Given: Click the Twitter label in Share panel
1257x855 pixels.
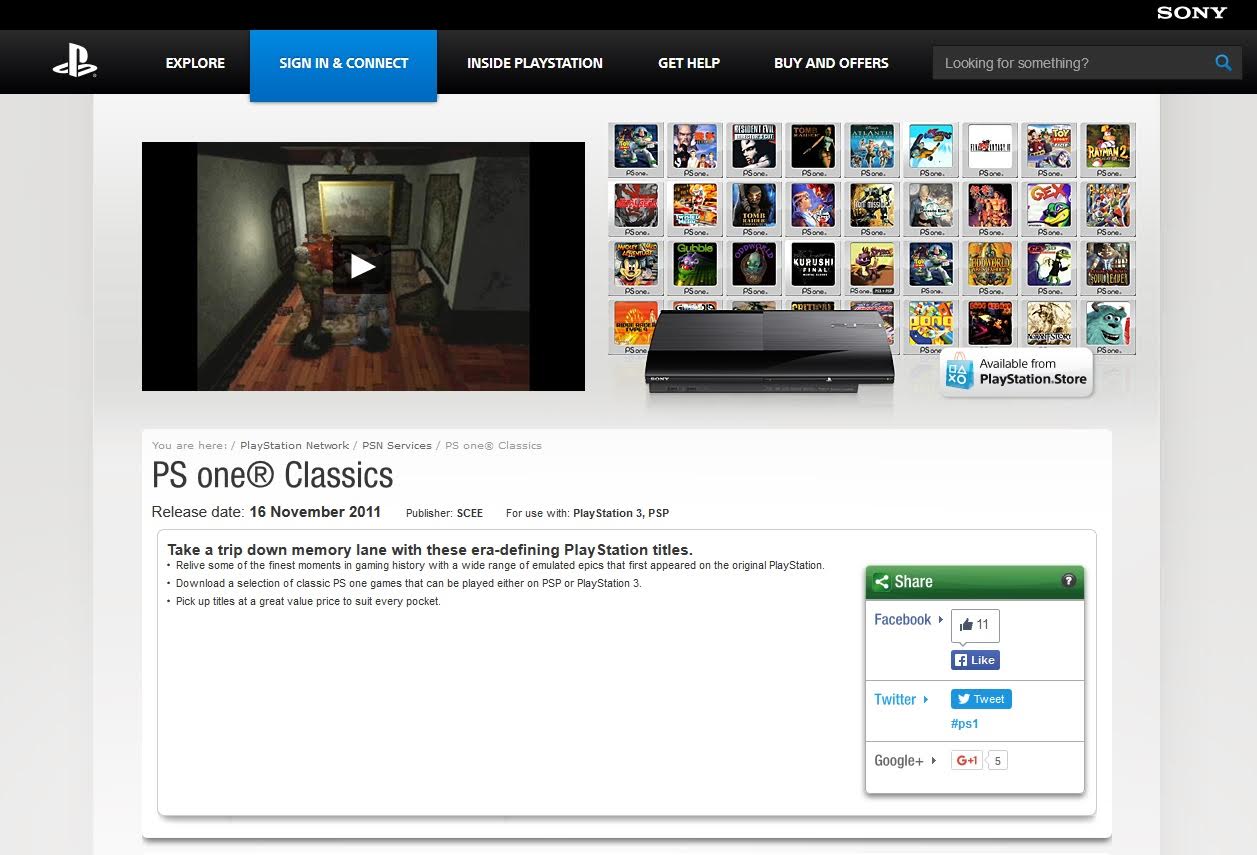Looking at the screenshot, I should point(895,700).
